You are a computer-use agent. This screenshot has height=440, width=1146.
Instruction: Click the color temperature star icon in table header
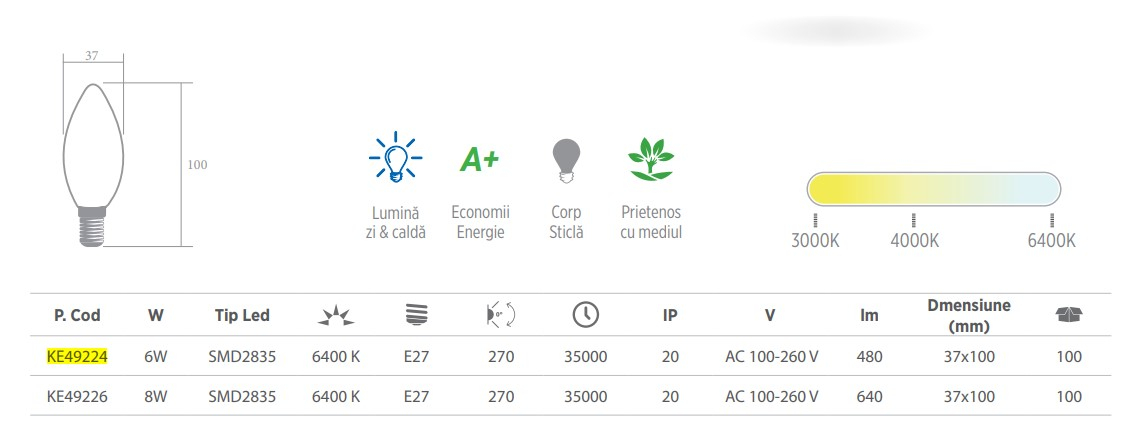click(x=336, y=316)
